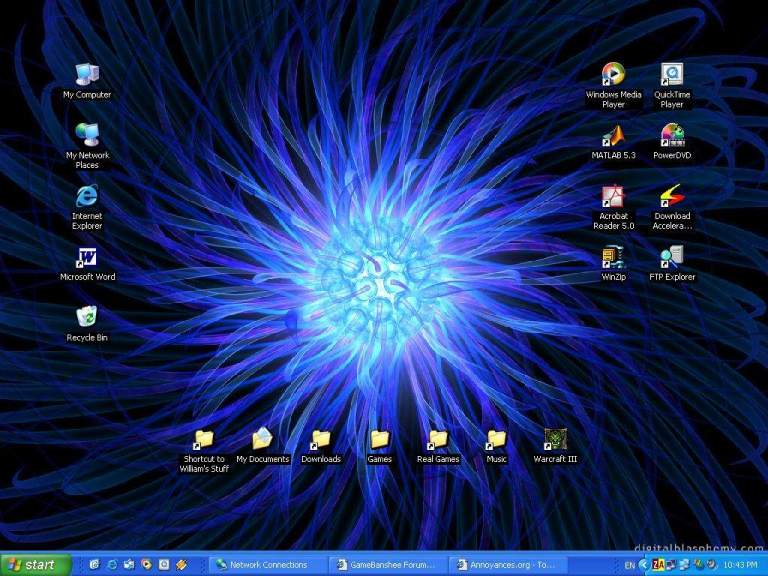Switch to GameBanshee Forum taskbar window
Viewport: 768px width, 576px height.
[x=388, y=565]
